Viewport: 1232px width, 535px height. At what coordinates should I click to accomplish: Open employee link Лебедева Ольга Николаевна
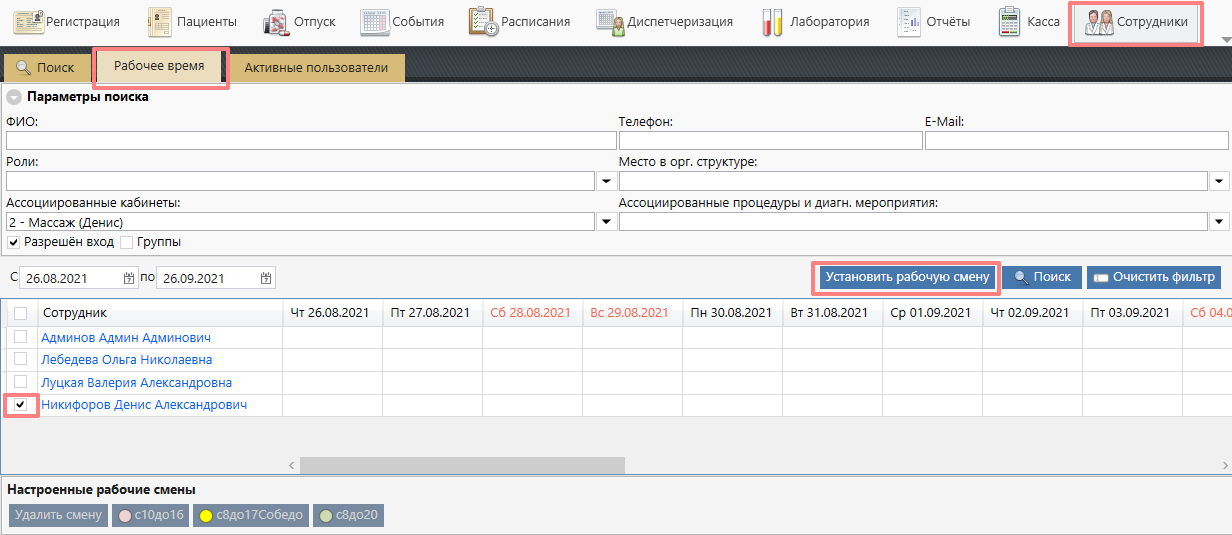tap(126, 360)
